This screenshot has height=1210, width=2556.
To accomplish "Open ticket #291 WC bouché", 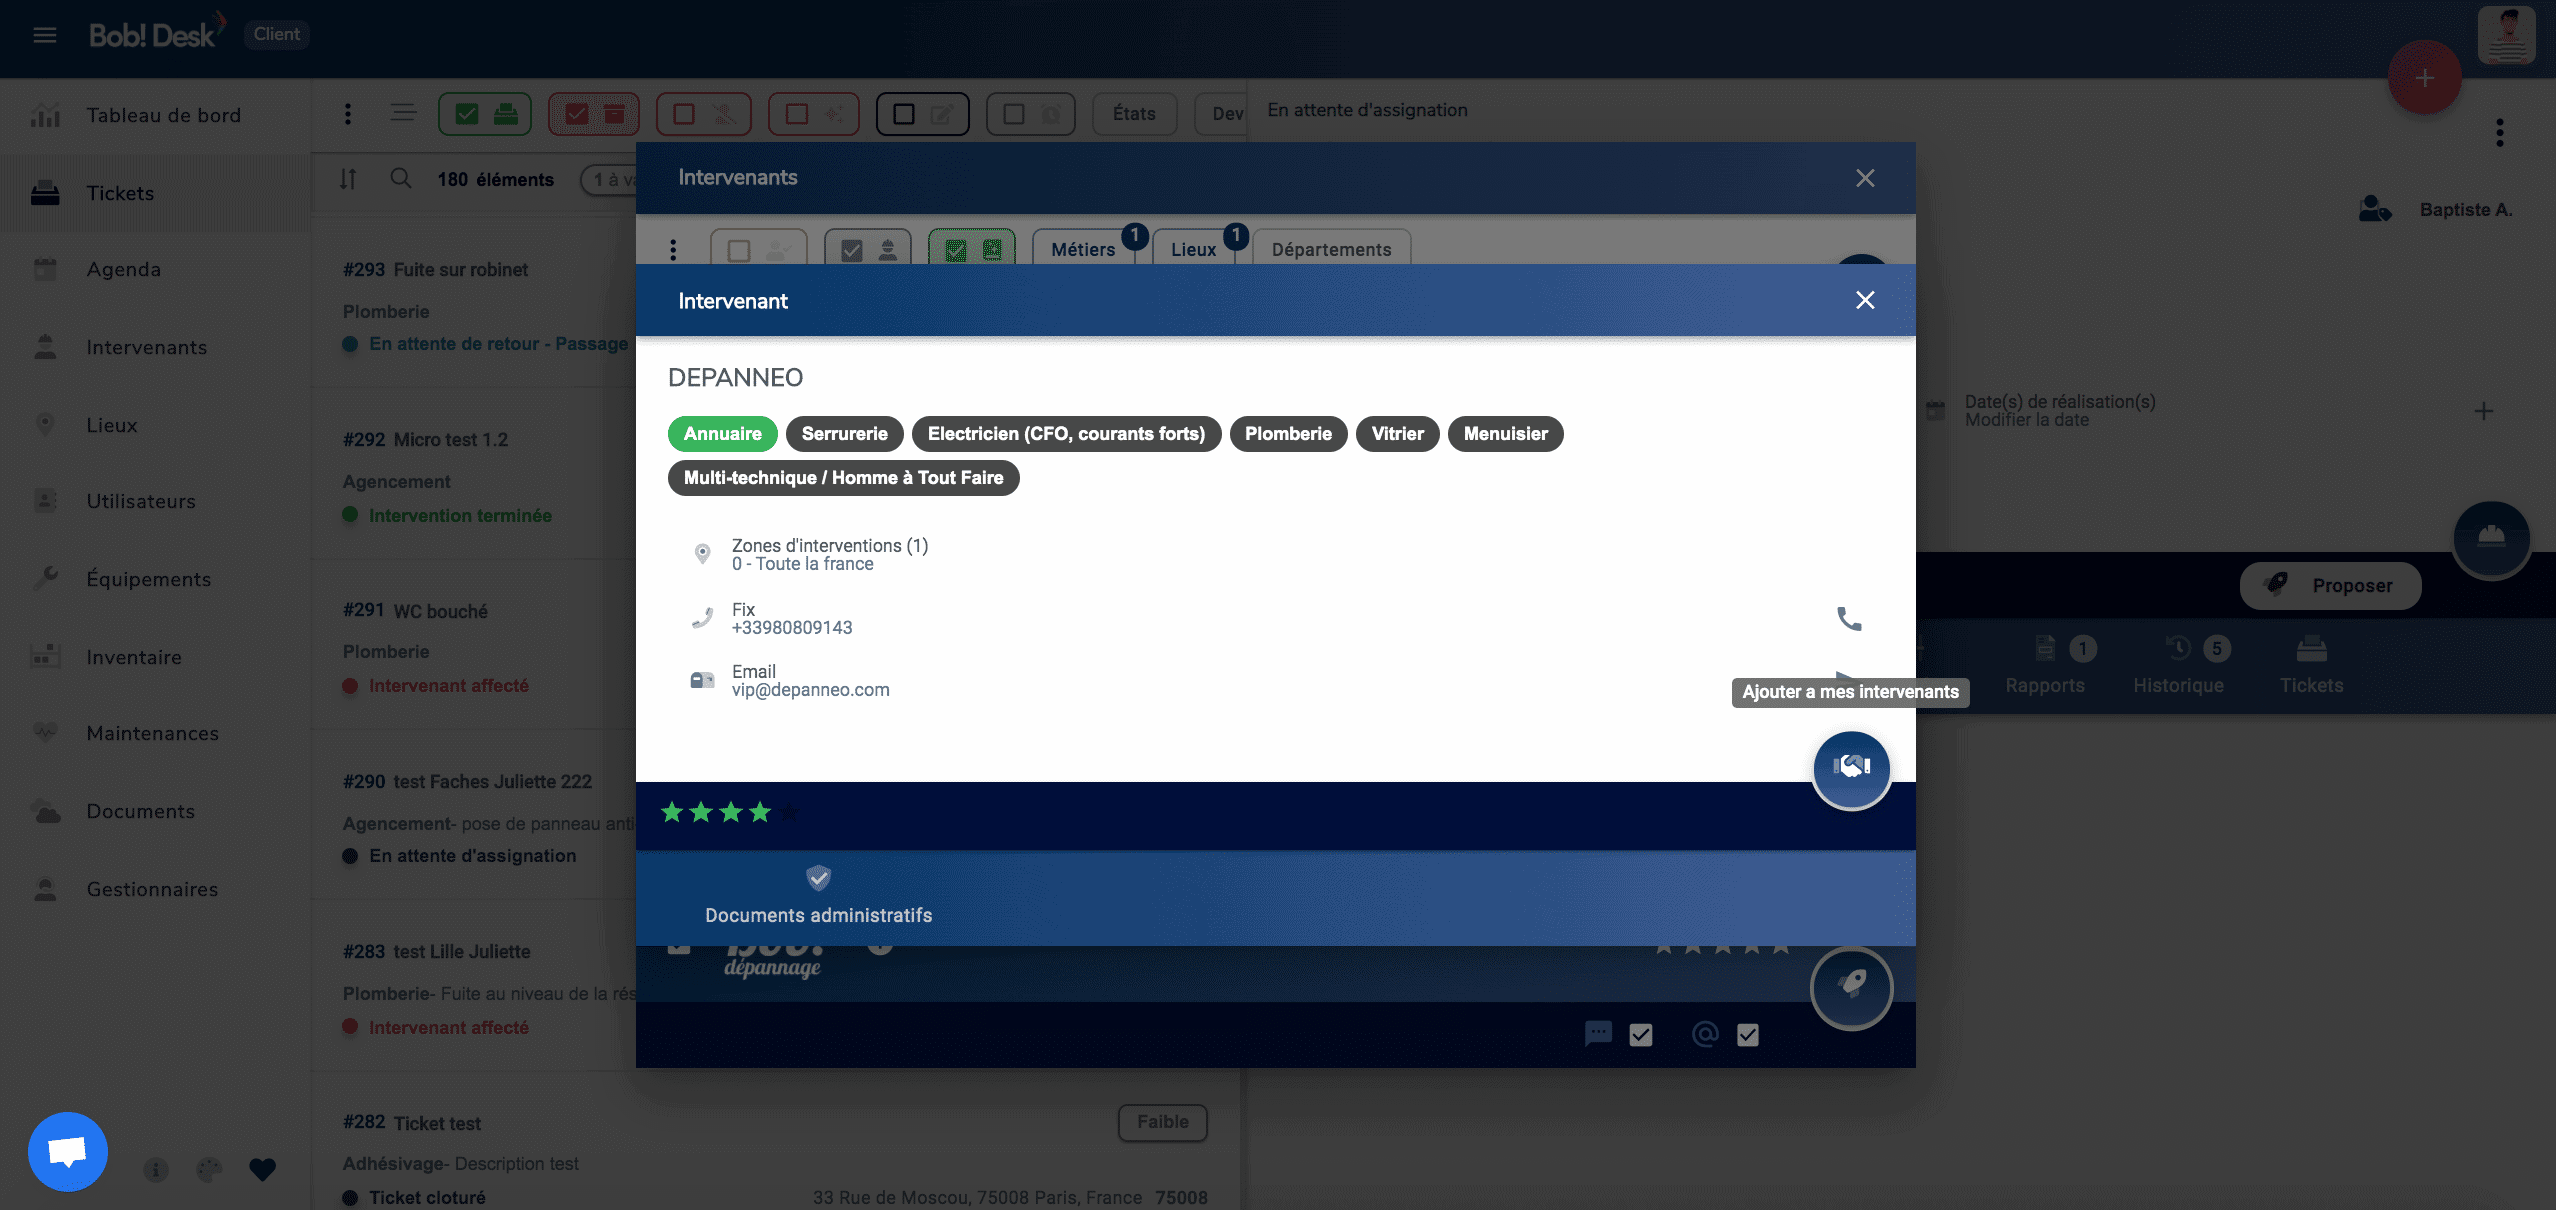I will (x=489, y=647).
